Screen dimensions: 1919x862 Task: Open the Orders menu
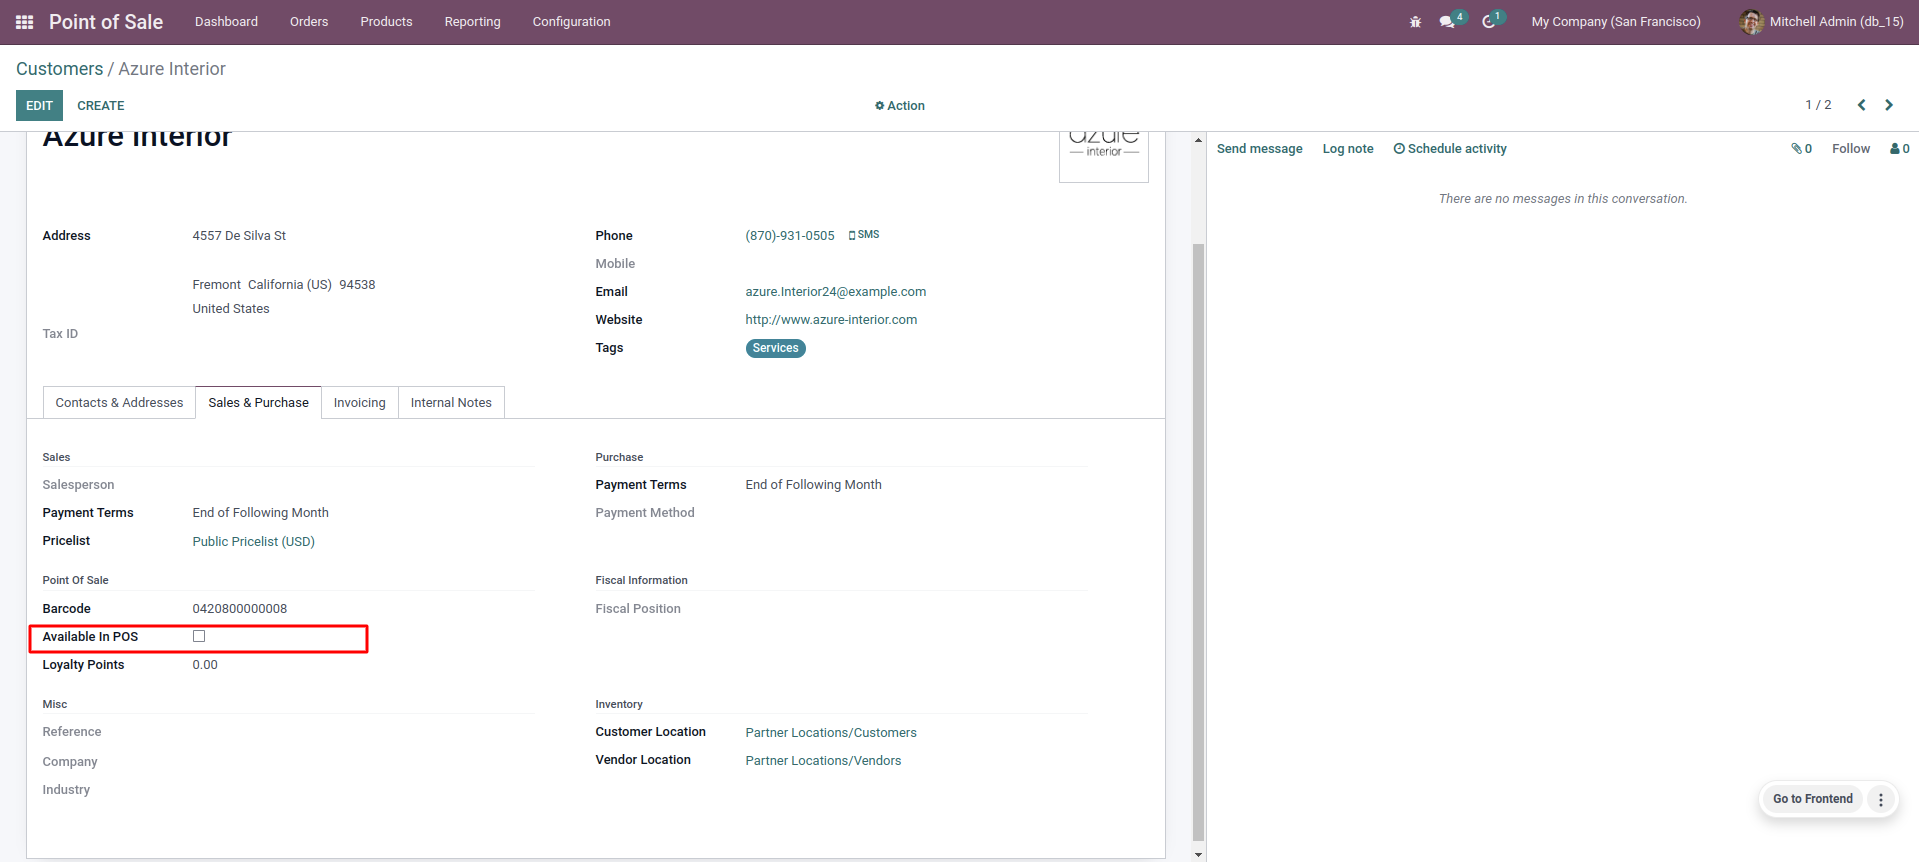(309, 22)
